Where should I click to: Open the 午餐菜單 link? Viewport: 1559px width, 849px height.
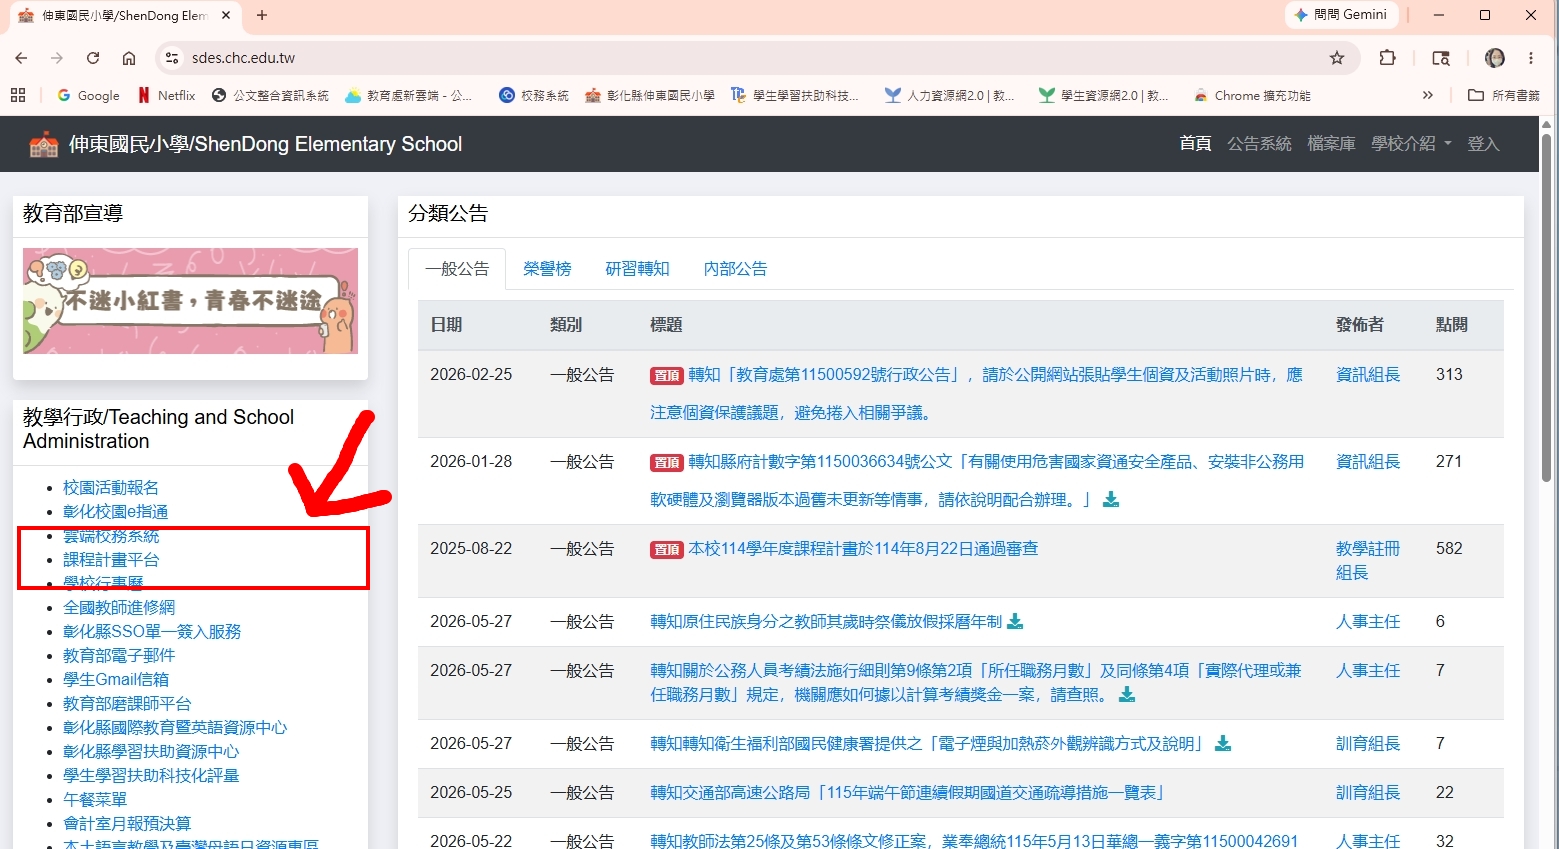[95, 800]
